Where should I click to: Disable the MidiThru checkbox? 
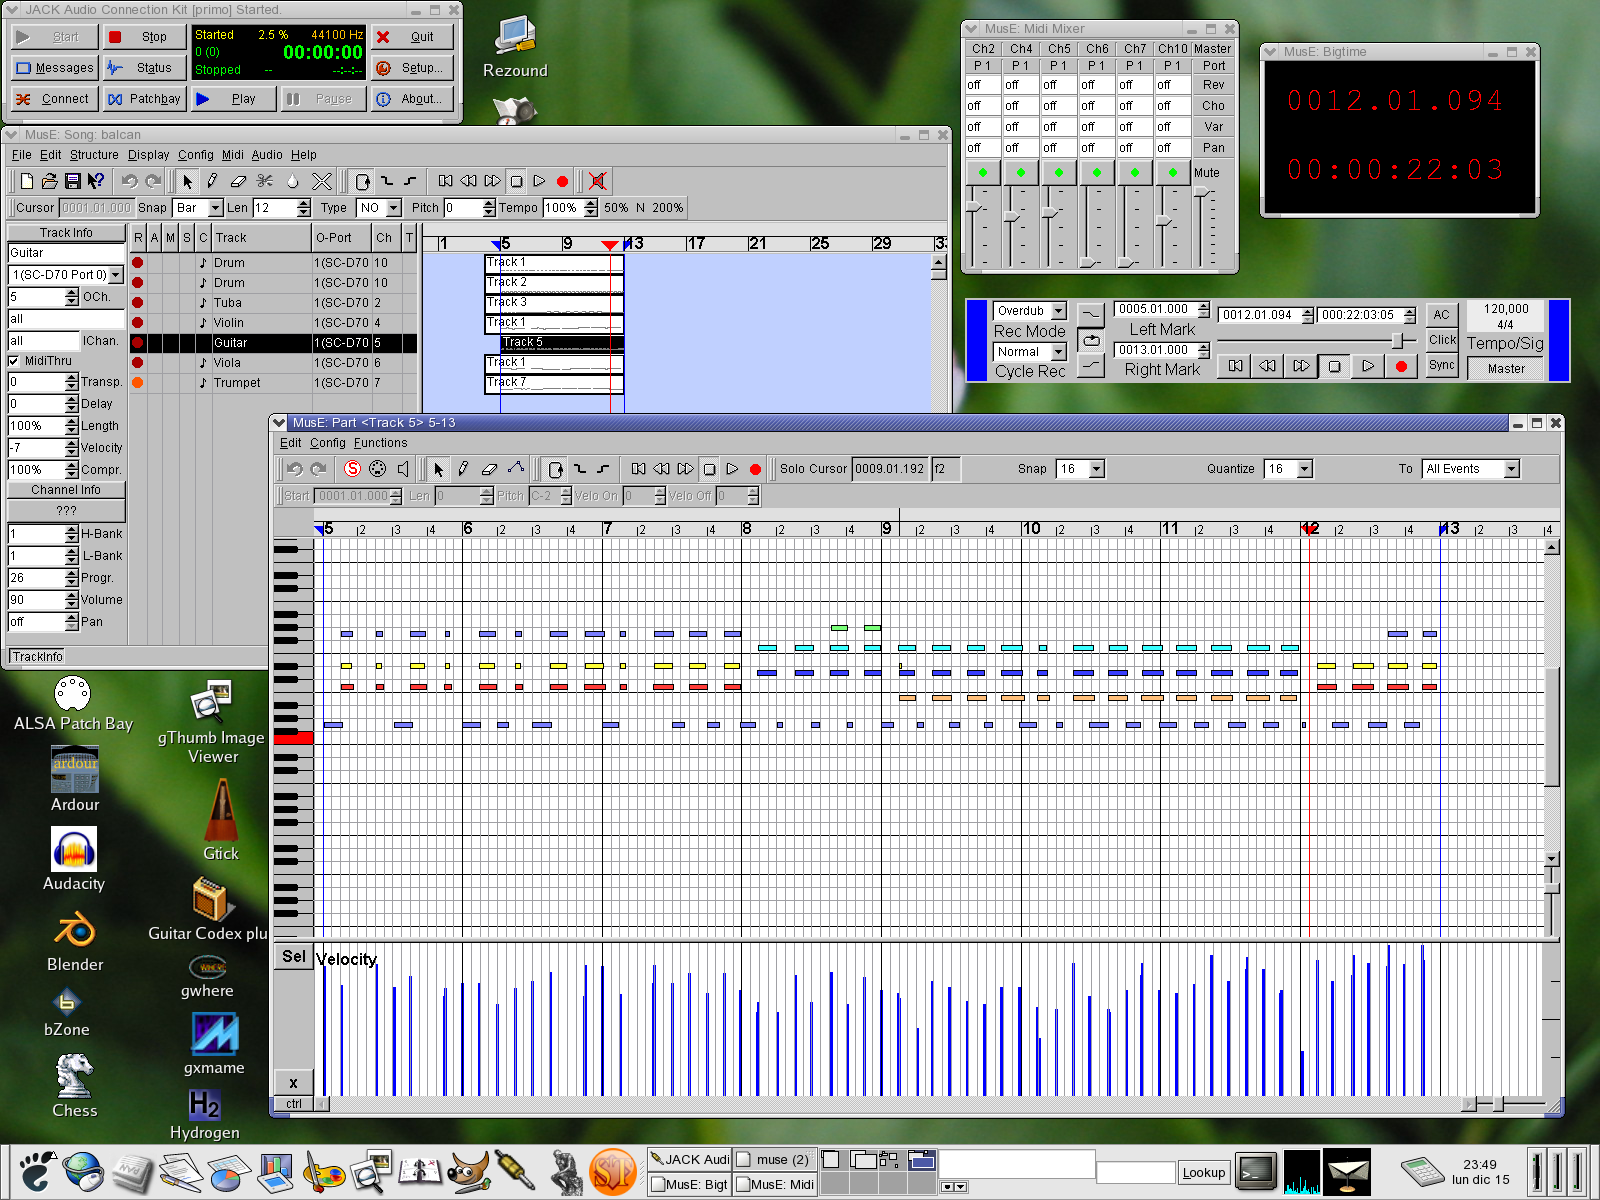pyautogui.click(x=14, y=361)
